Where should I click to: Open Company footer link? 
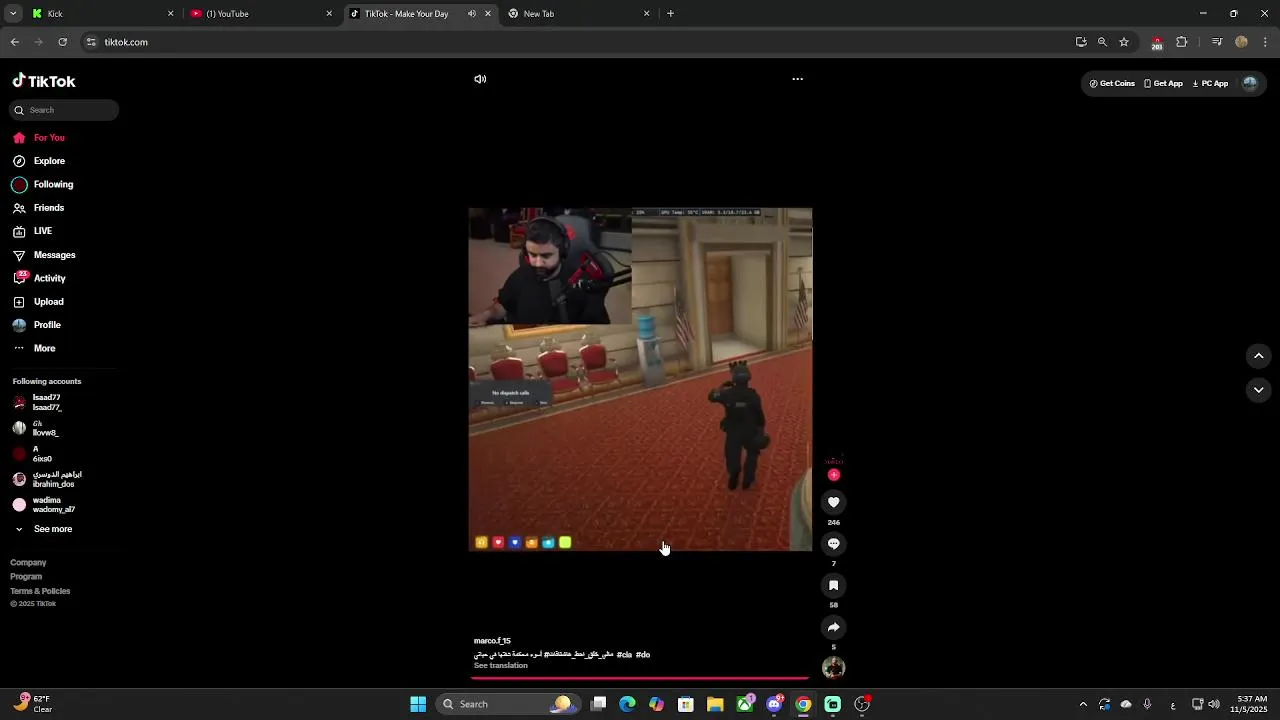[28, 563]
